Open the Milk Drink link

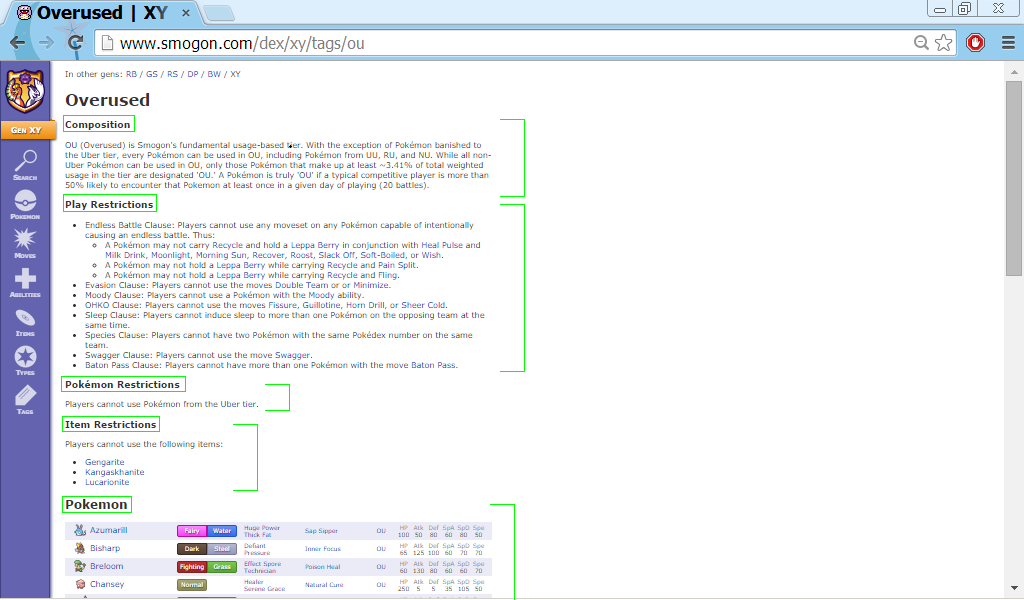coord(125,255)
